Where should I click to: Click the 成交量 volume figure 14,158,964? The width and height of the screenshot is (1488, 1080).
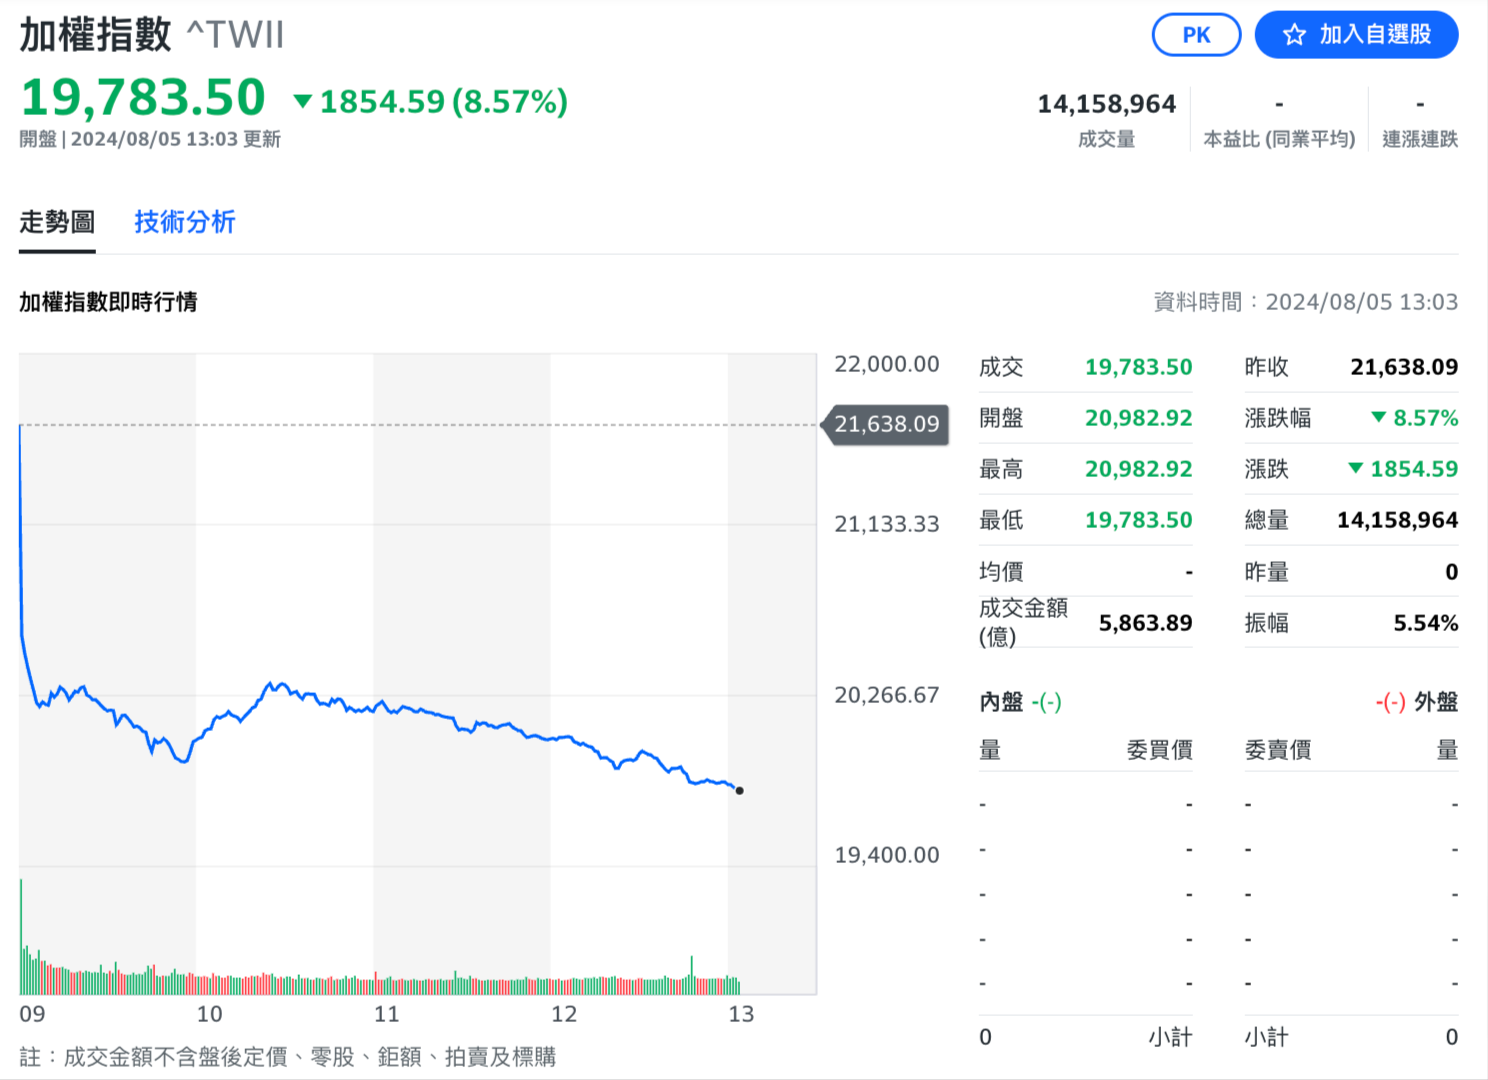[x=1106, y=104]
